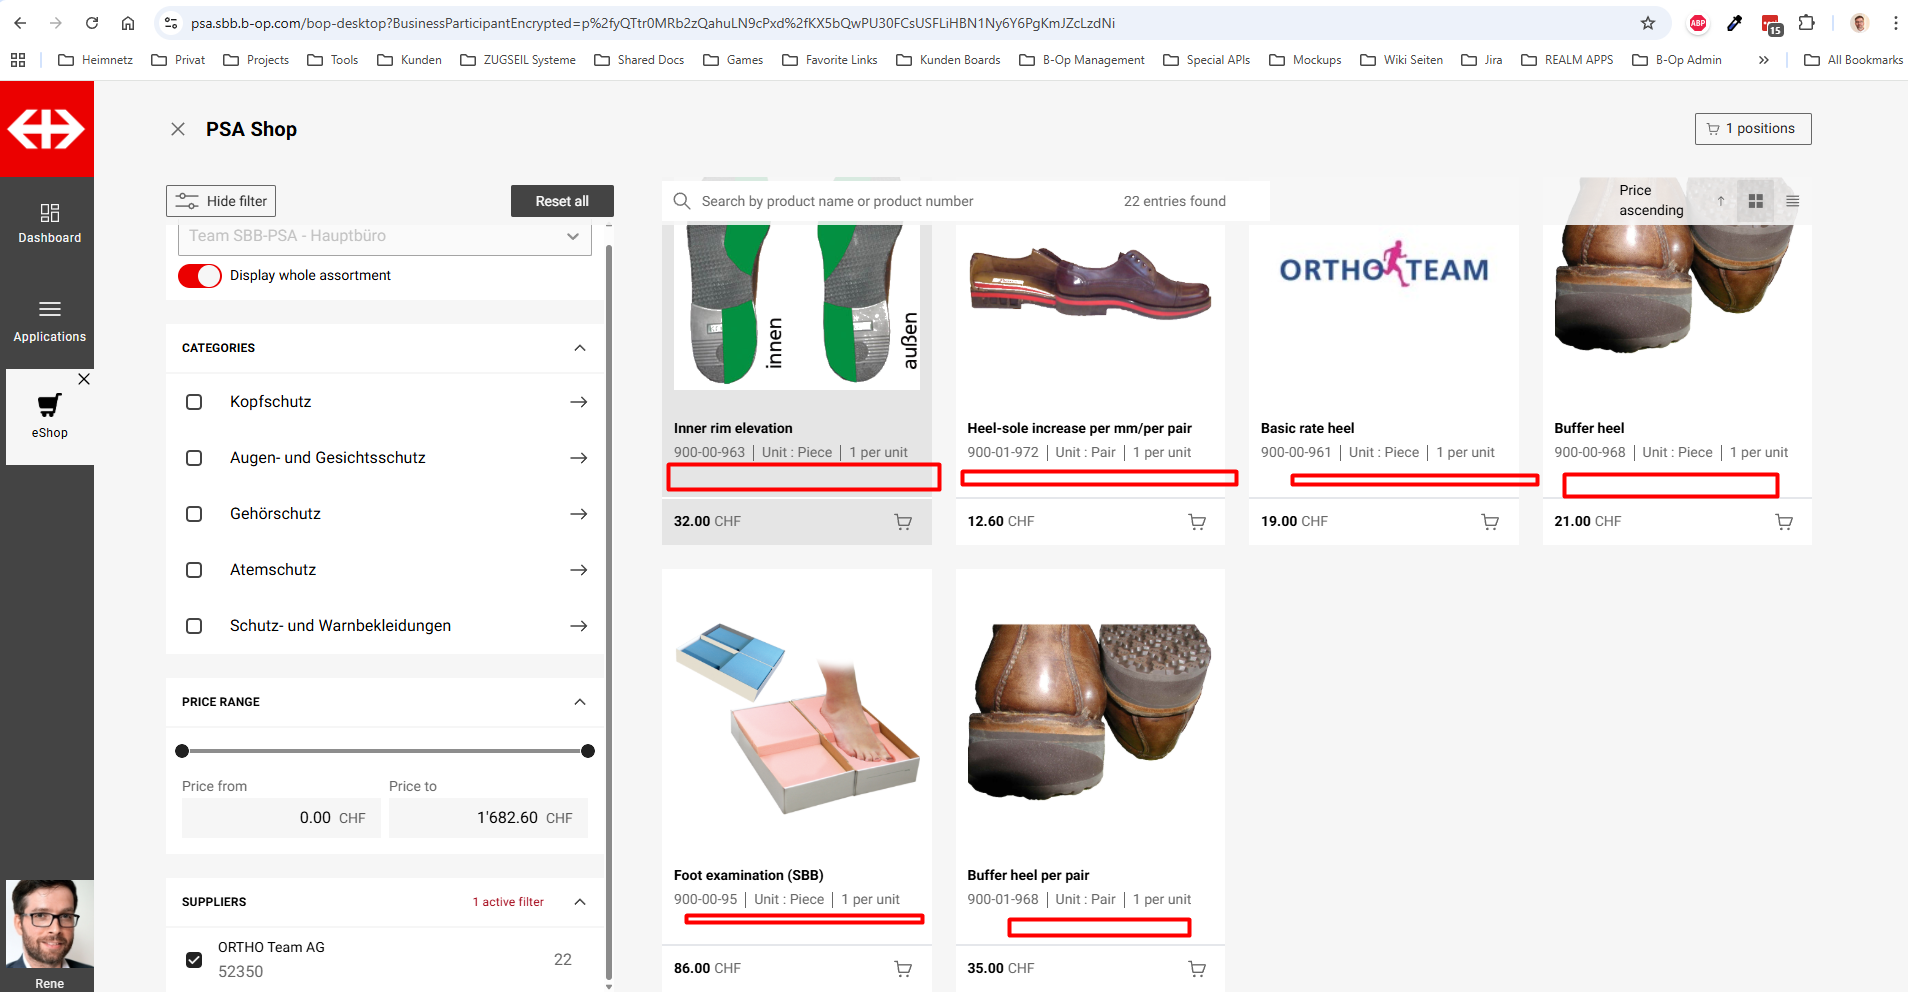
Task: Toggle price sort direction arrow
Action: [x=1720, y=201]
